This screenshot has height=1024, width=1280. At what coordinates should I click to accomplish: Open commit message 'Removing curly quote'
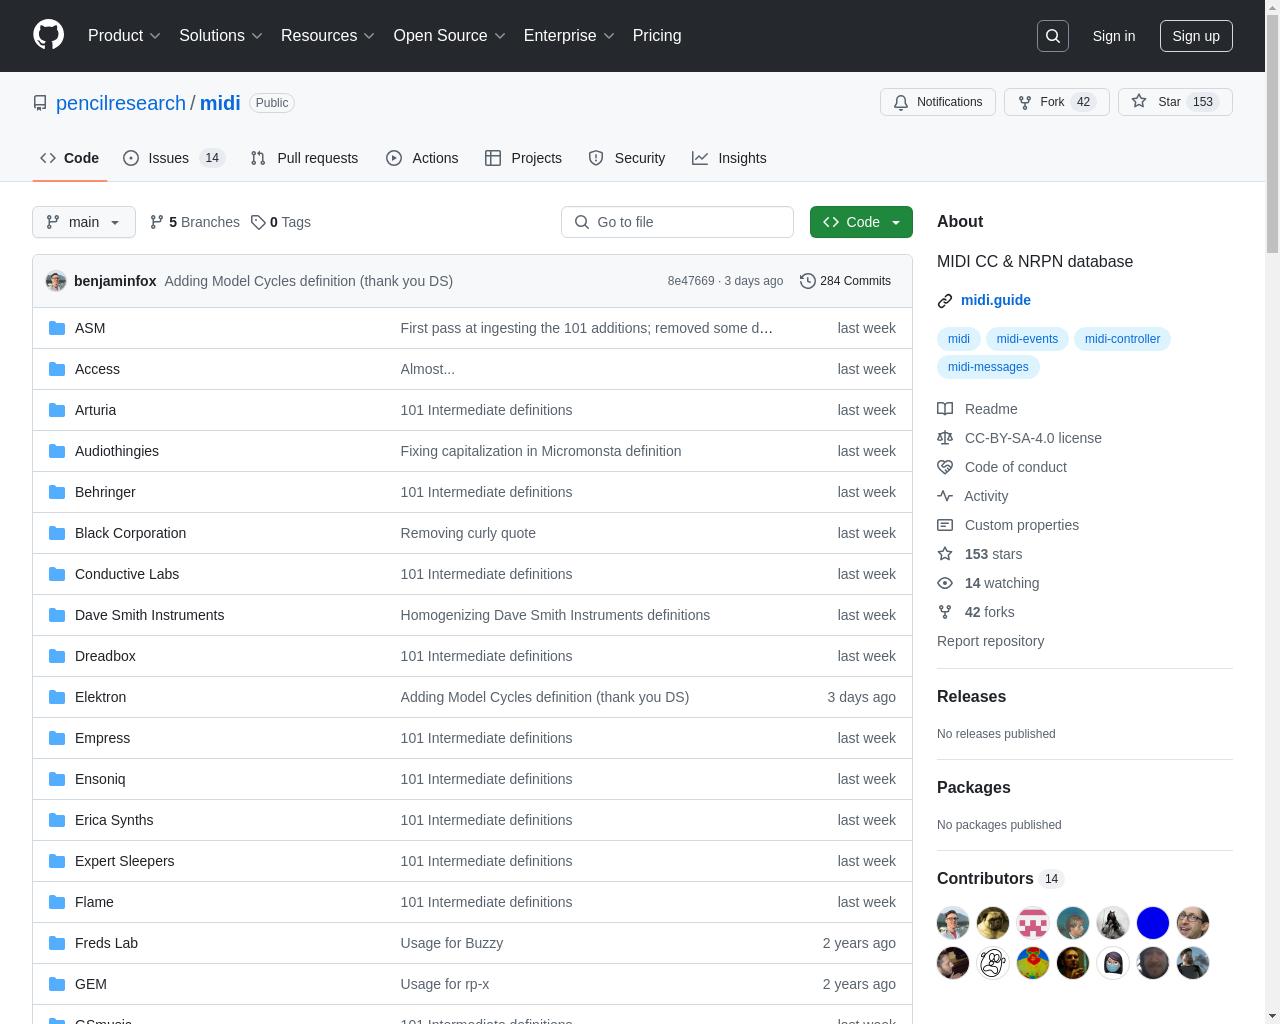(468, 533)
